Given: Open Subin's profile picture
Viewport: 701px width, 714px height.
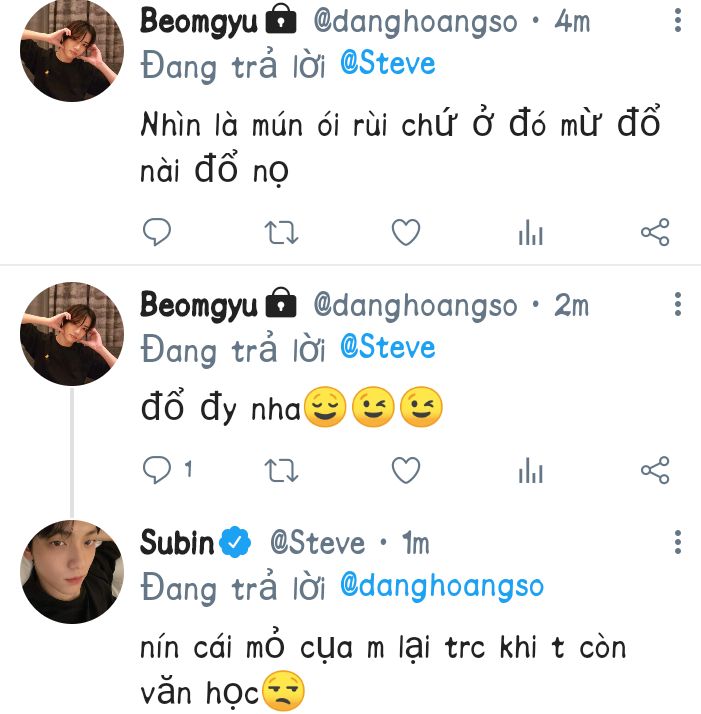Looking at the screenshot, I should pyautogui.click(x=72, y=572).
